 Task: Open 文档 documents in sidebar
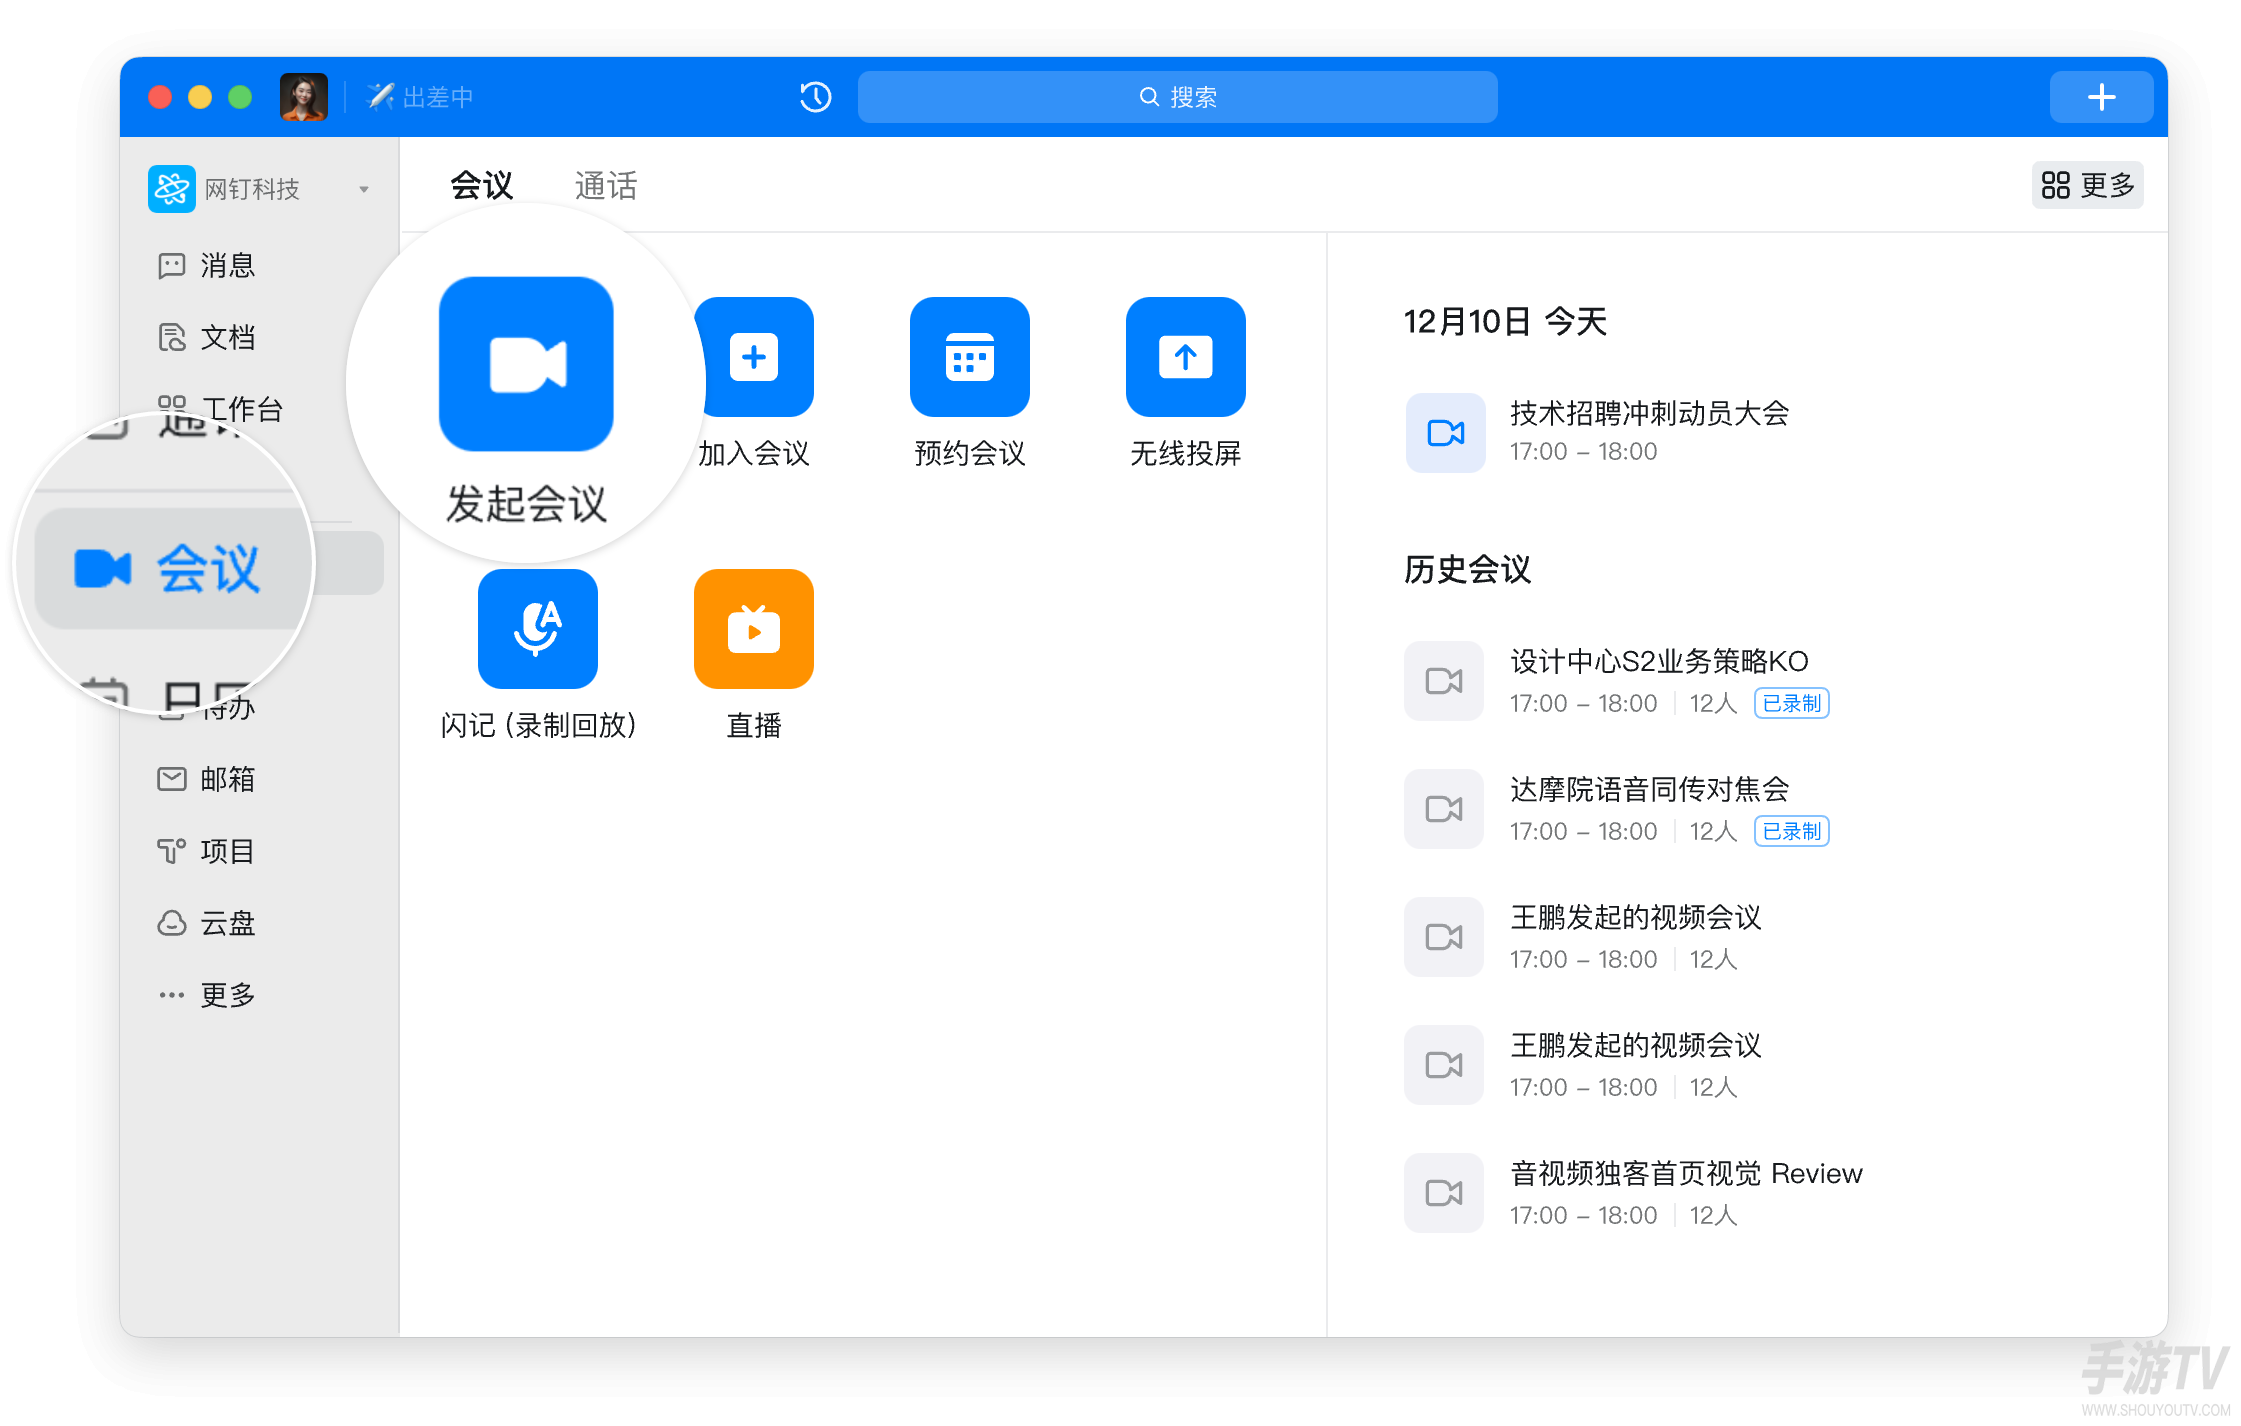pos(207,337)
